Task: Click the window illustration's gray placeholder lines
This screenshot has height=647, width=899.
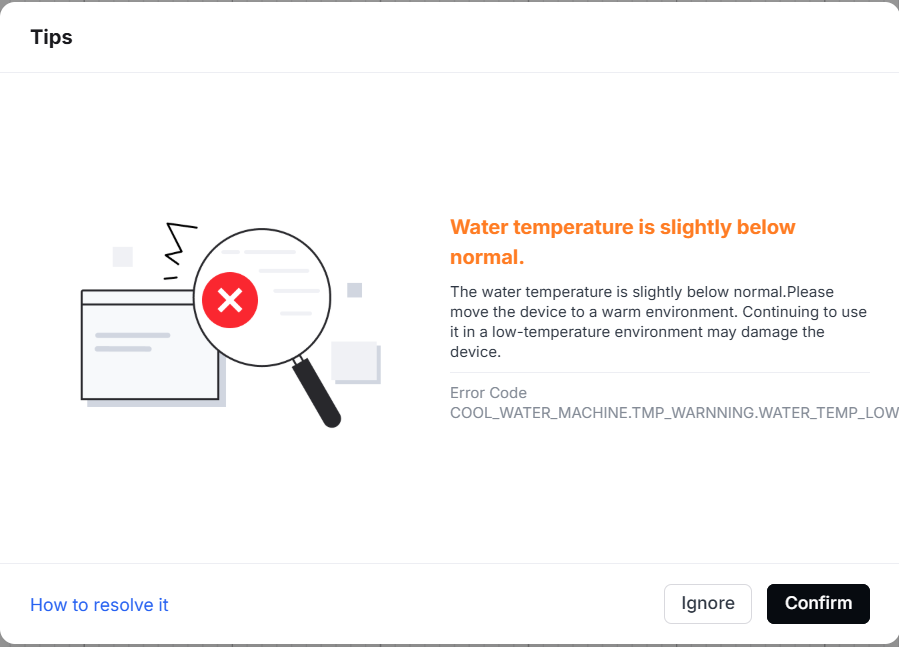Action: click(132, 342)
